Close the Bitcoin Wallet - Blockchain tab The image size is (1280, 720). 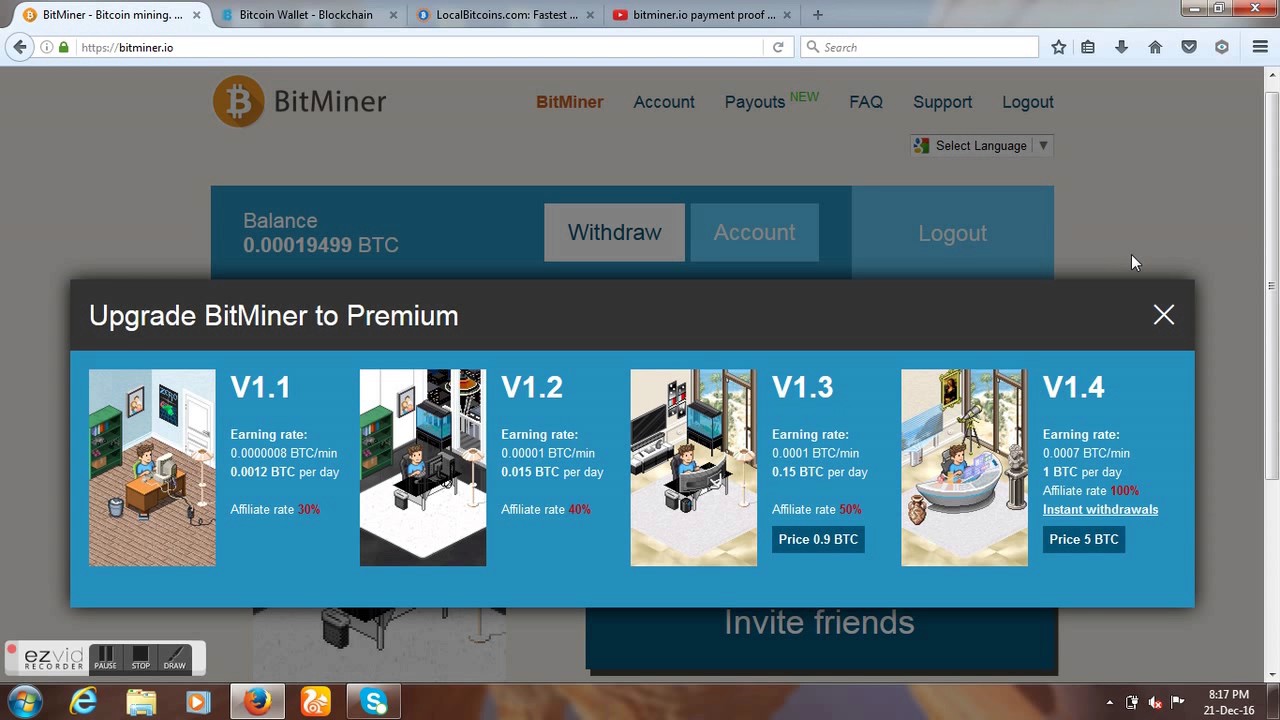pos(393,15)
